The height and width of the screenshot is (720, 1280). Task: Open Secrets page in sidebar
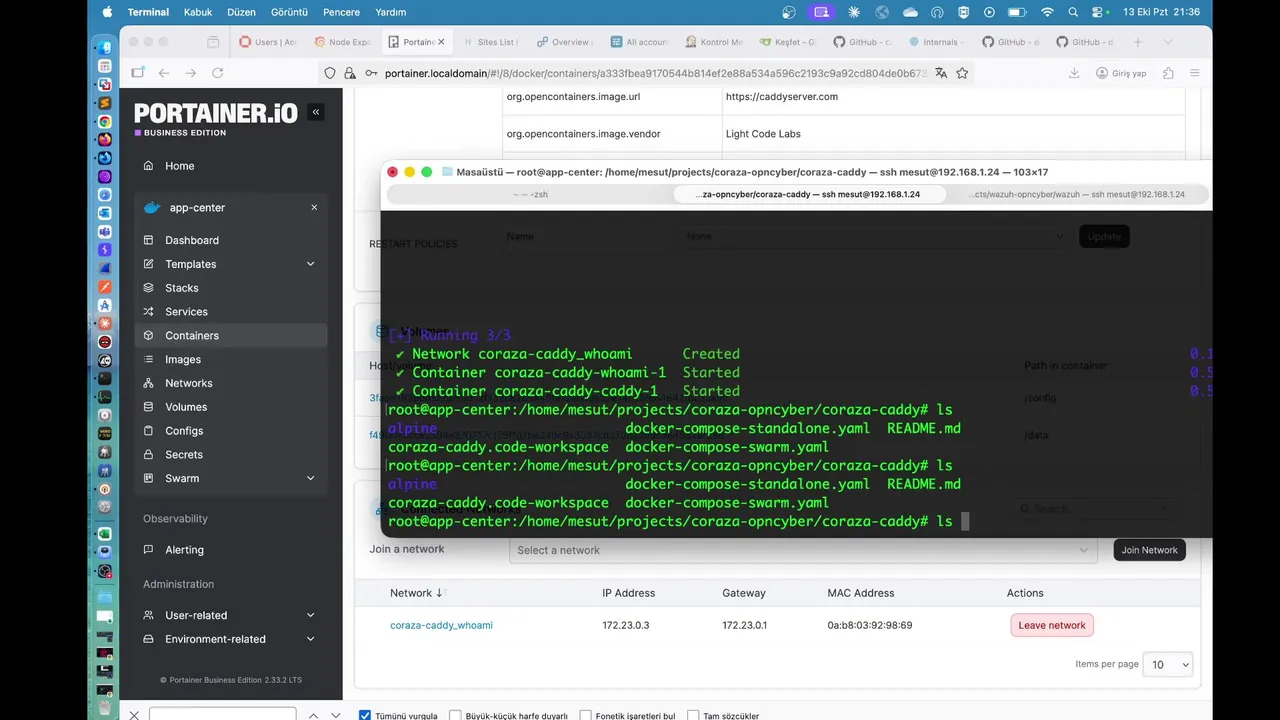click(x=183, y=455)
